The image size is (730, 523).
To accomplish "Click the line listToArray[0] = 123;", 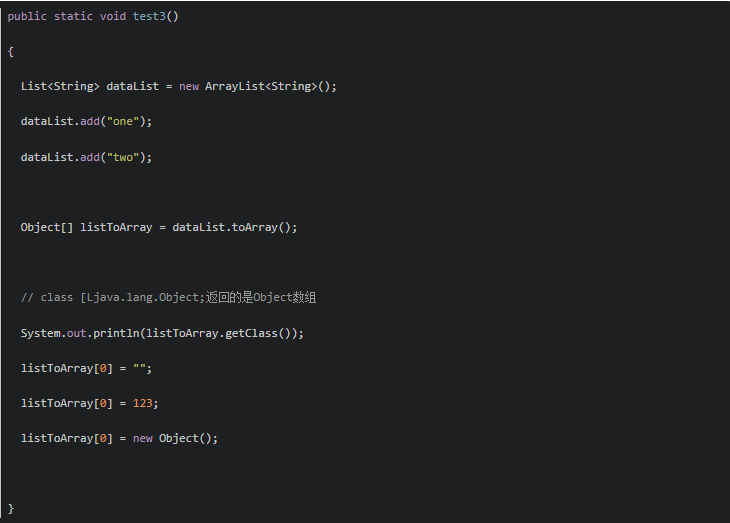I will pyautogui.click(x=89, y=403).
